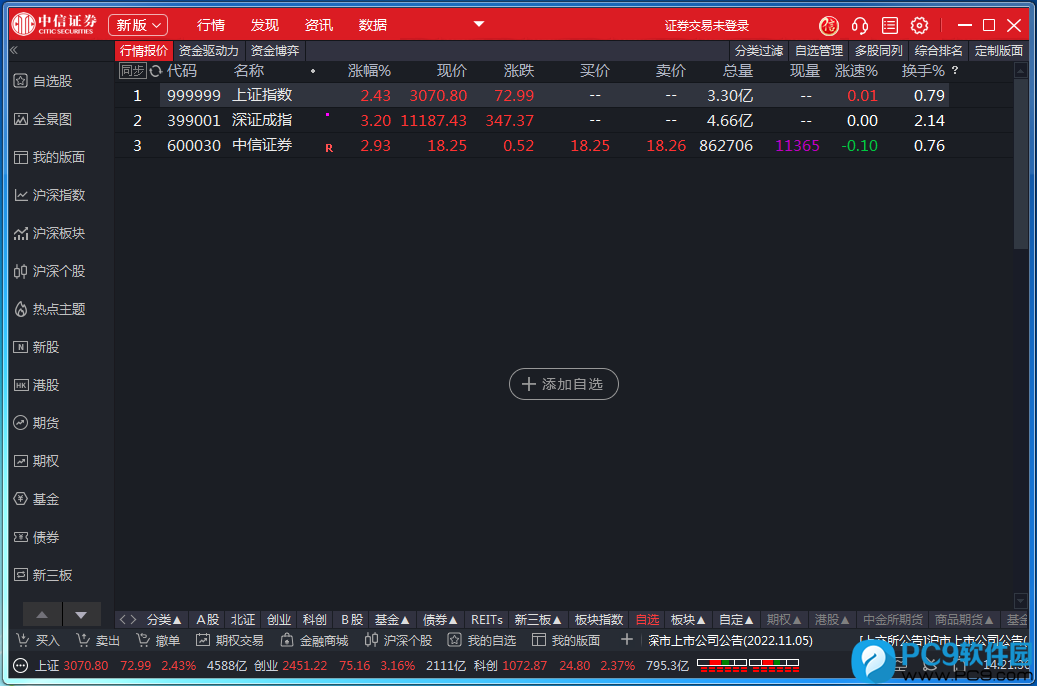Expand the top menu dropdown triangle

479,24
